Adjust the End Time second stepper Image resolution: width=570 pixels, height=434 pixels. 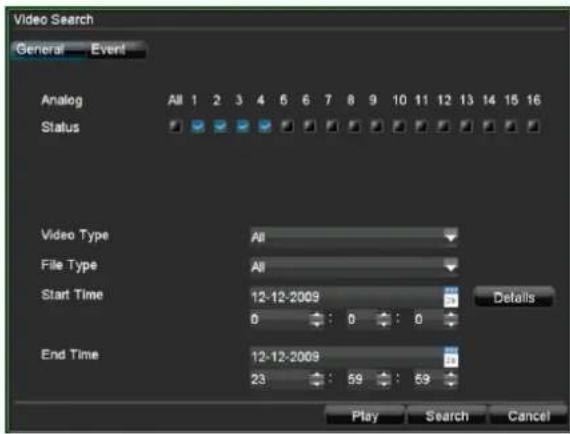451,379
